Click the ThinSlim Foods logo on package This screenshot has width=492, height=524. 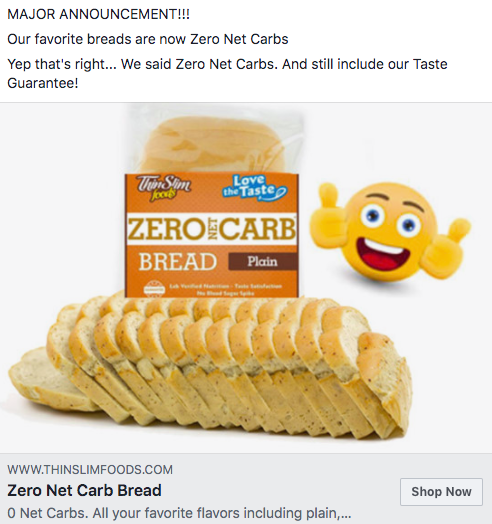163,189
